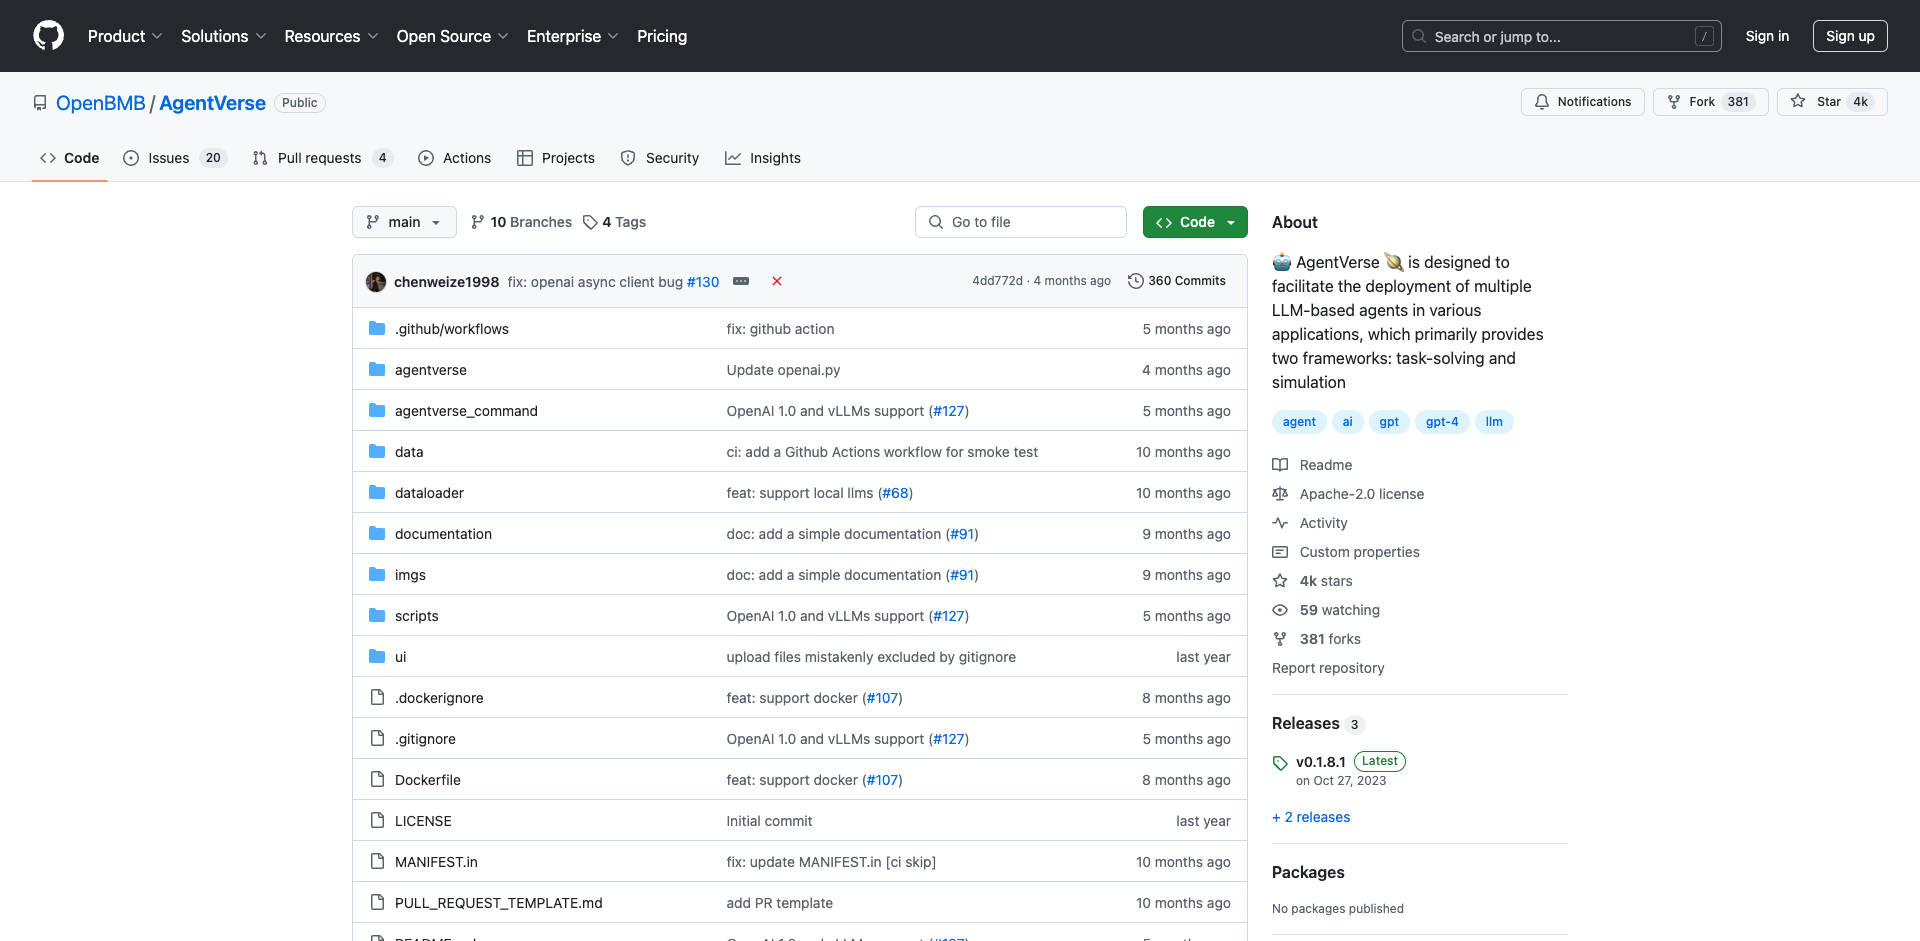
Task: Fork the repository via the Fork button
Action: 1710,102
